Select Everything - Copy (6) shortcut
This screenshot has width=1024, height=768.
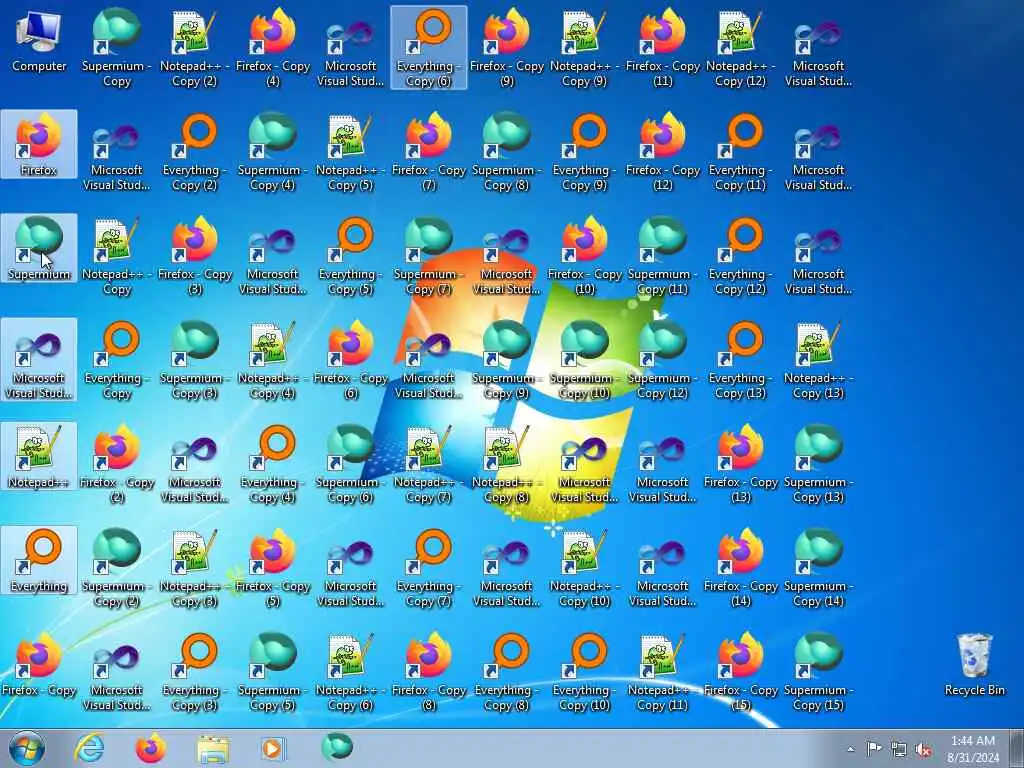[x=428, y=48]
